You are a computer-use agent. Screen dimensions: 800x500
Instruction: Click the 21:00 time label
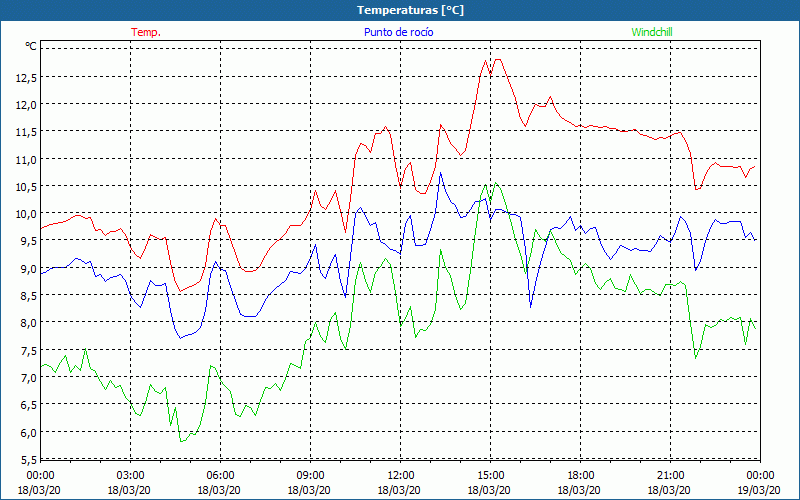click(670, 476)
